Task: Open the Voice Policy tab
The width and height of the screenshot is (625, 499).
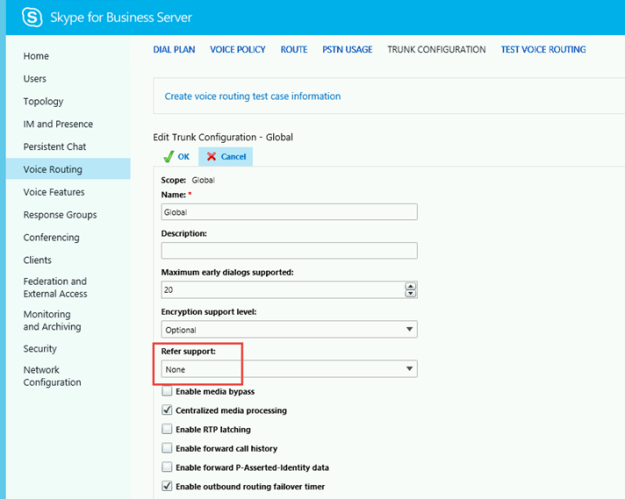Action: click(x=237, y=49)
